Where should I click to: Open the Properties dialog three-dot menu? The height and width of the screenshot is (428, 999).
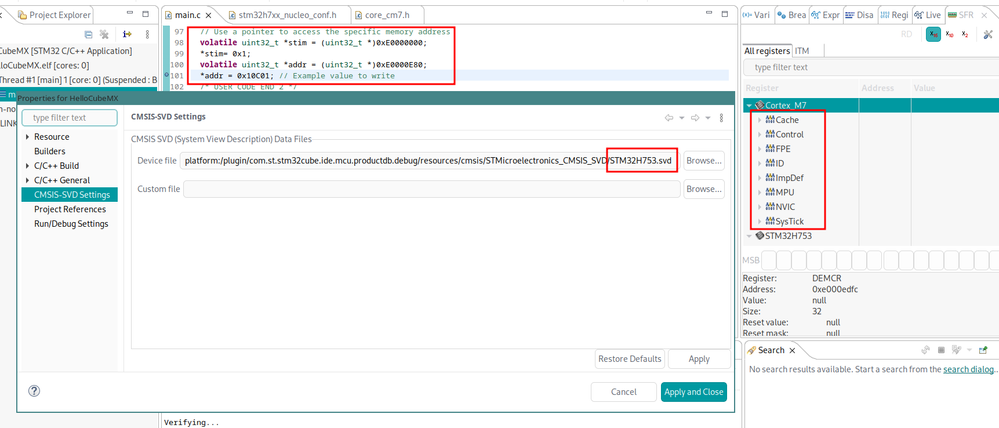click(721, 118)
